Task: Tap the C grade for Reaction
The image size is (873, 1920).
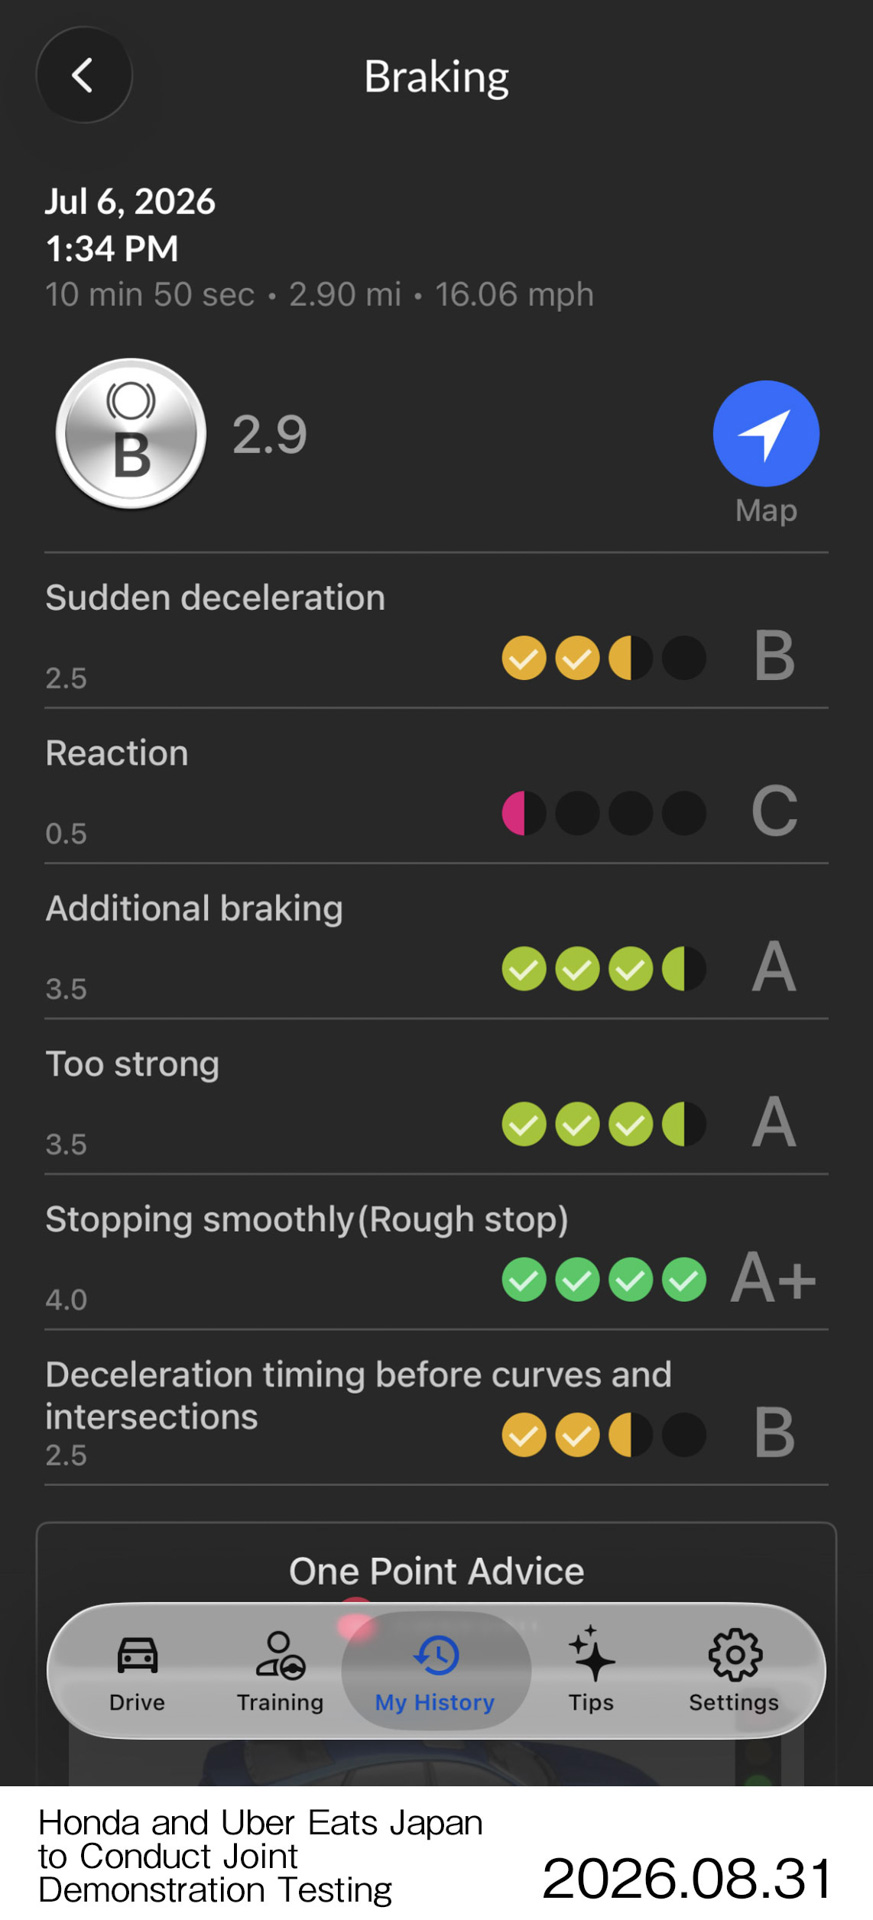Action: pyautogui.click(x=774, y=811)
